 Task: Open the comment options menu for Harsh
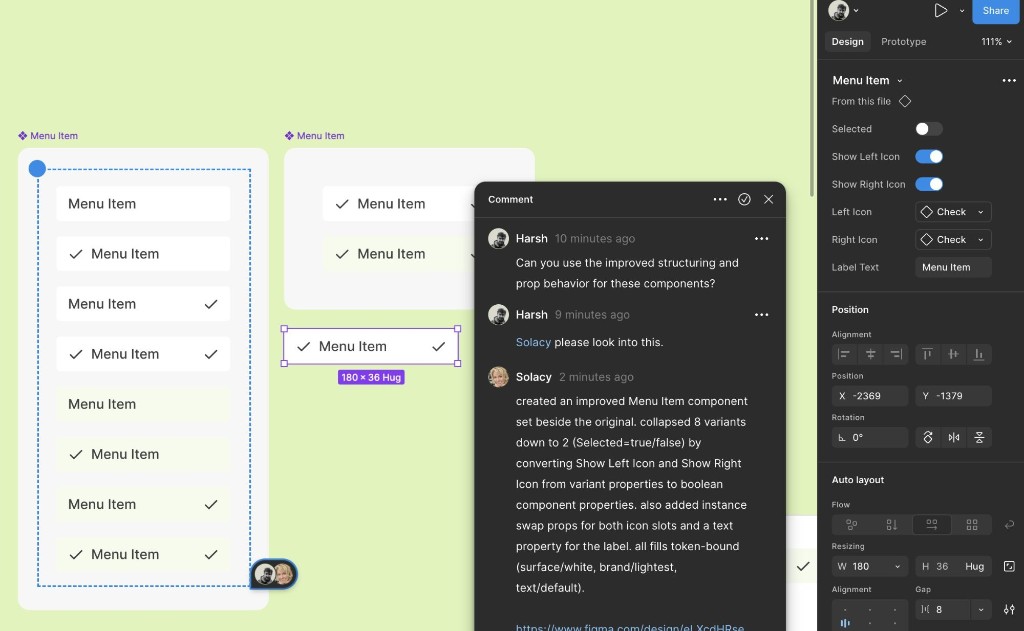click(x=762, y=238)
